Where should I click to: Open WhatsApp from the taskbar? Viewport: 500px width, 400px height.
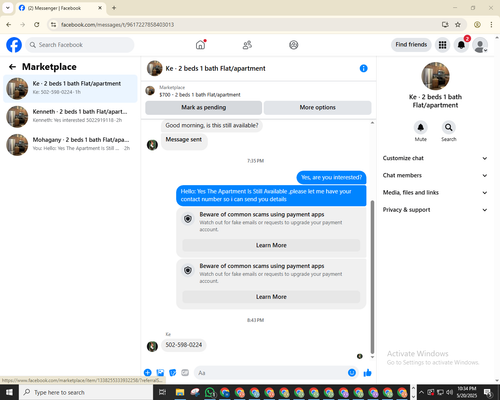210,392
